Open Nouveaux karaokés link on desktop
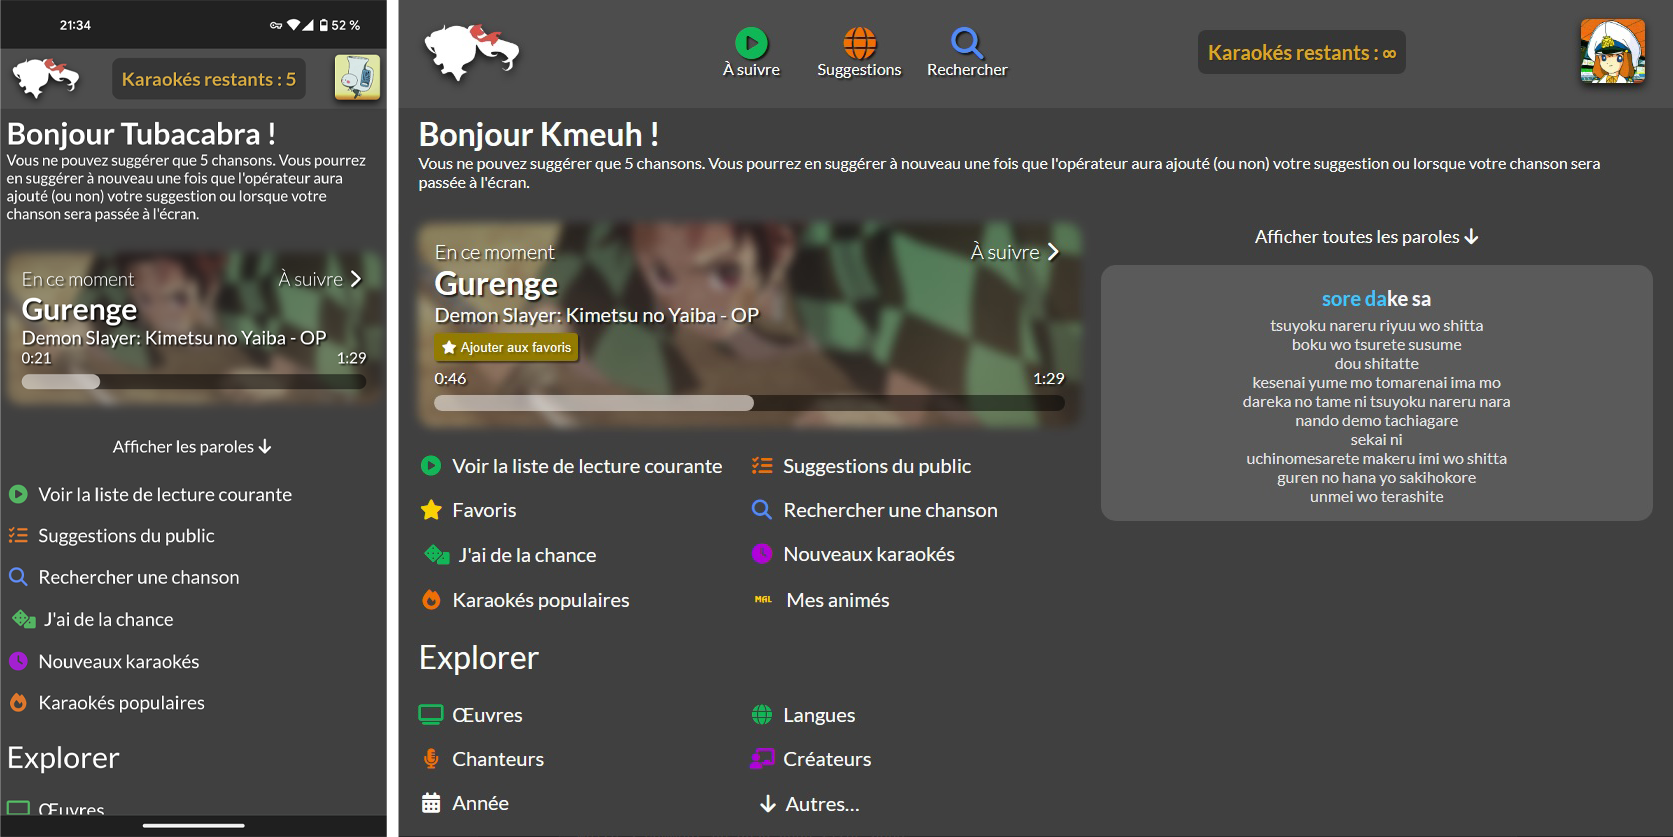The image size is (1673, 837). click(x=853, y=554)
